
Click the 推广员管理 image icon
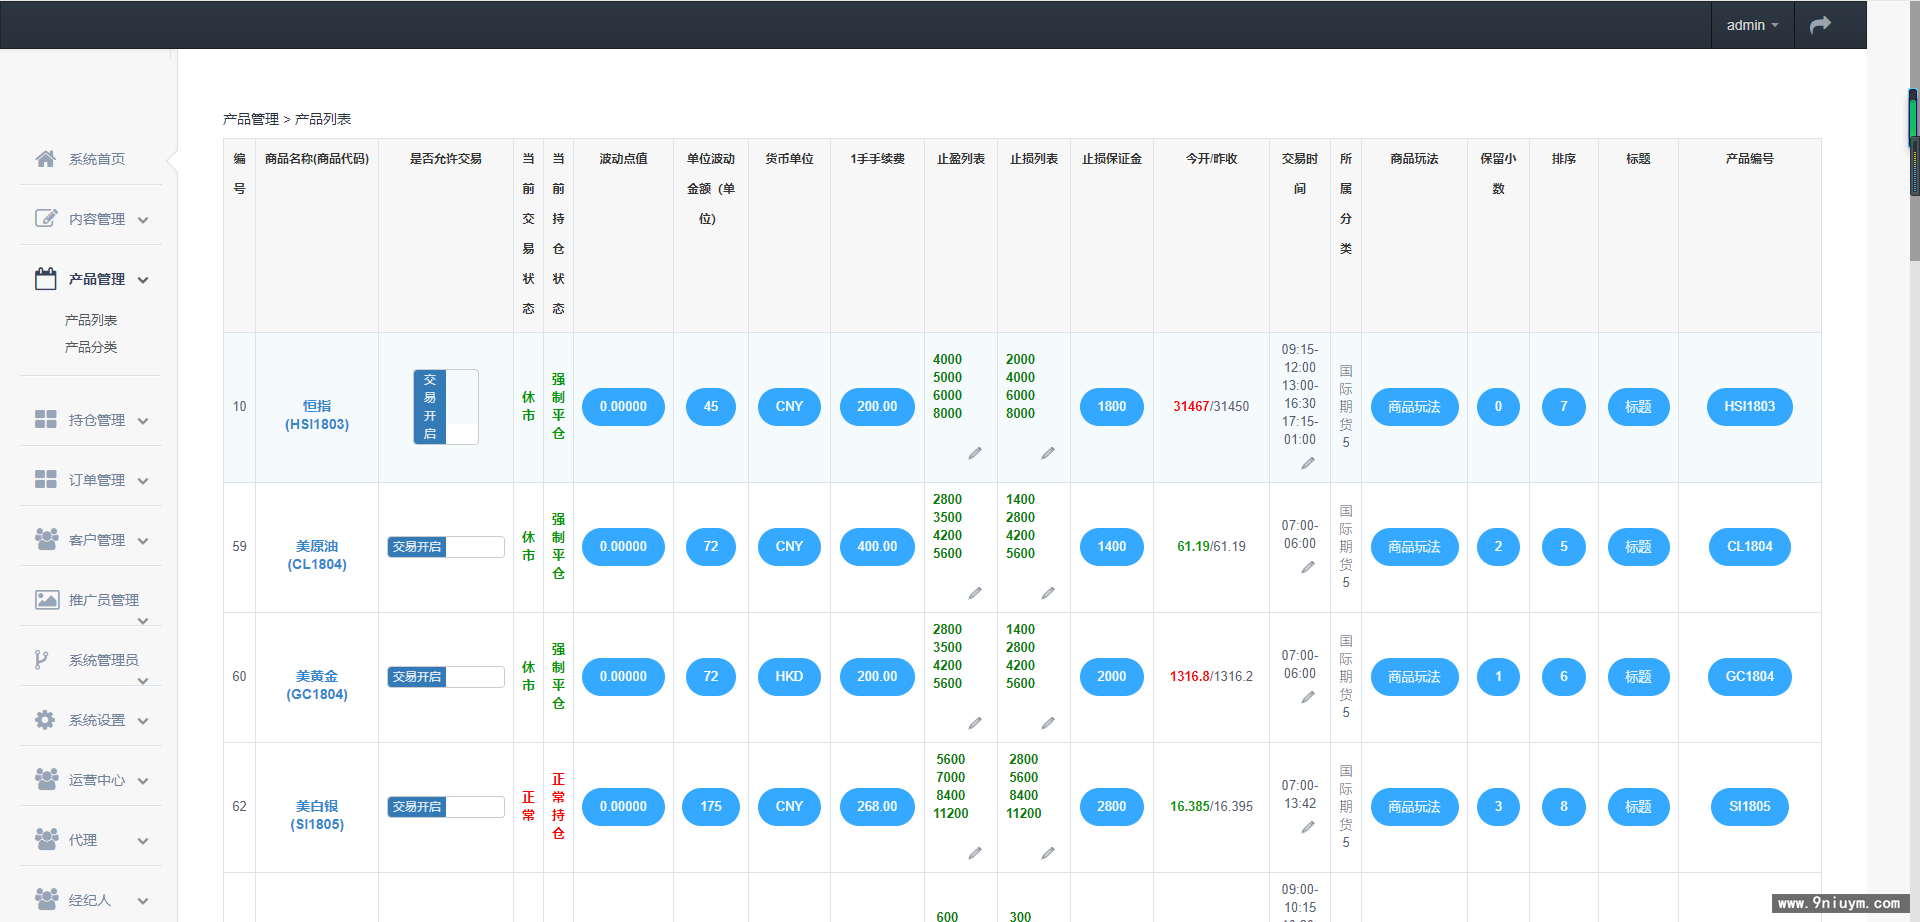tap(47, 599)
